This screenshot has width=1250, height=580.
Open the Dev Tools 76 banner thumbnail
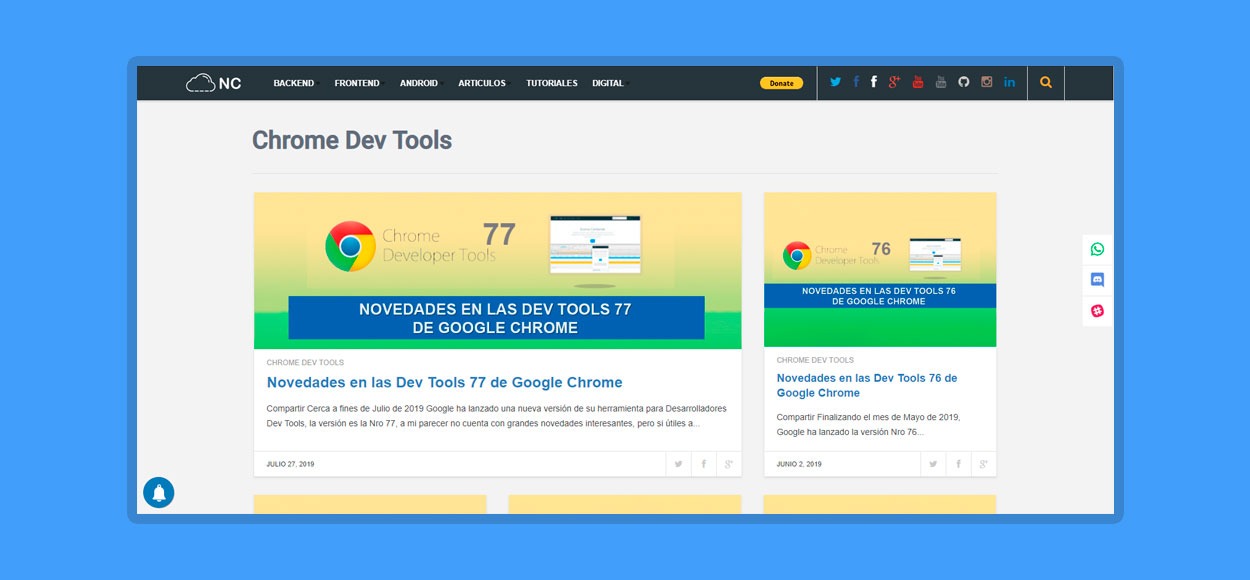(880, 269)
